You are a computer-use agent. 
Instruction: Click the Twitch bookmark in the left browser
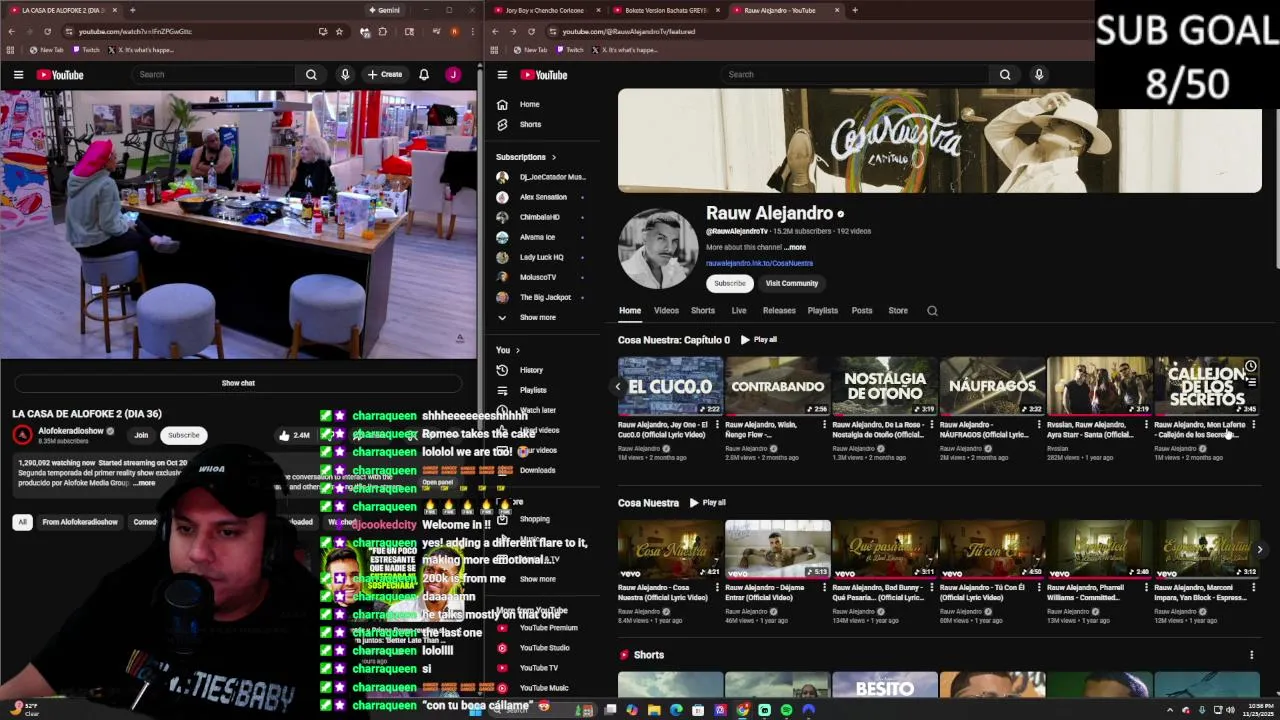coord(85,50)
